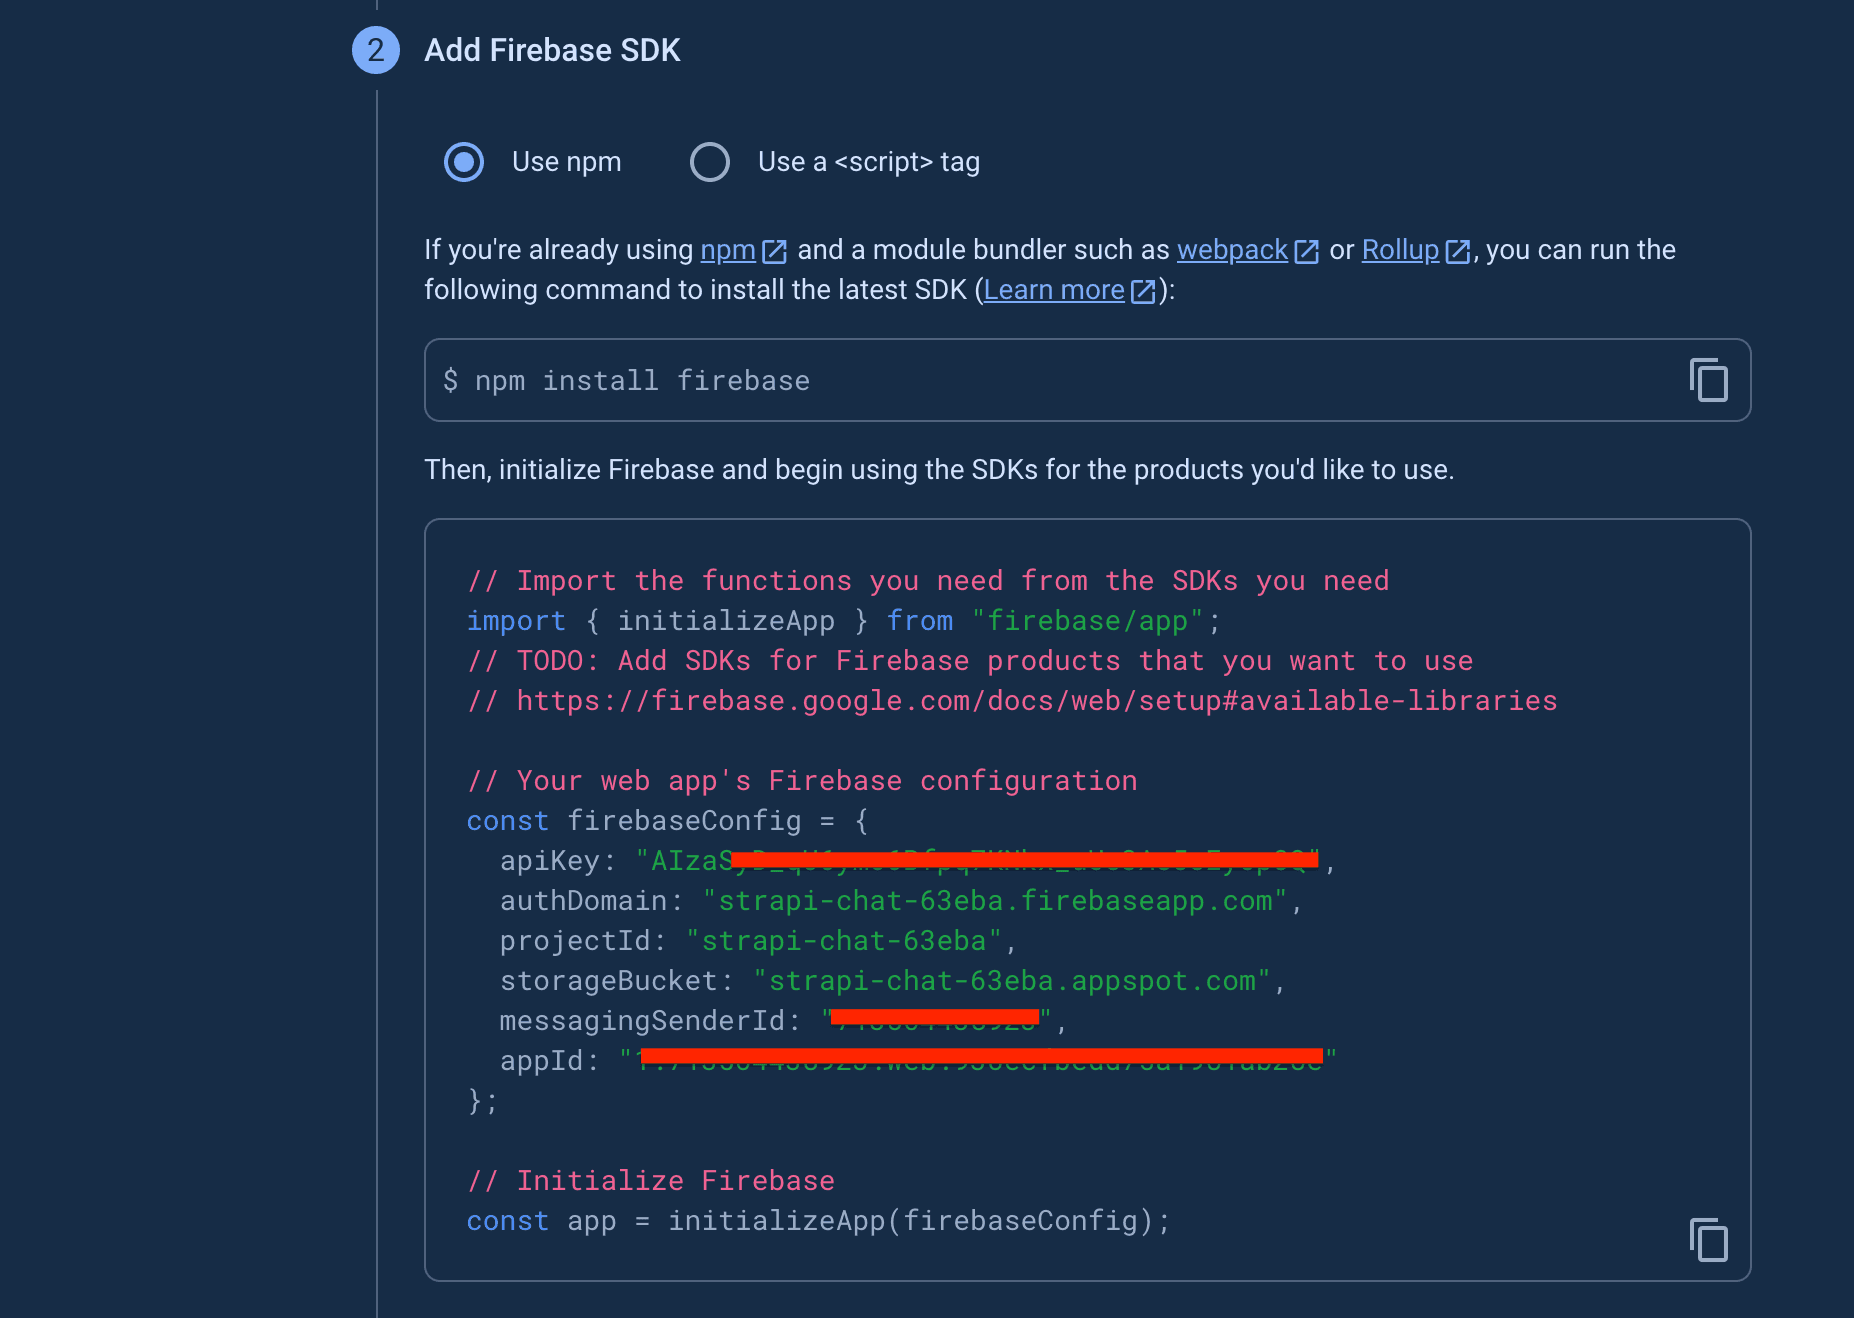
Task: Open the webpack link
Action: point(1232,250)
